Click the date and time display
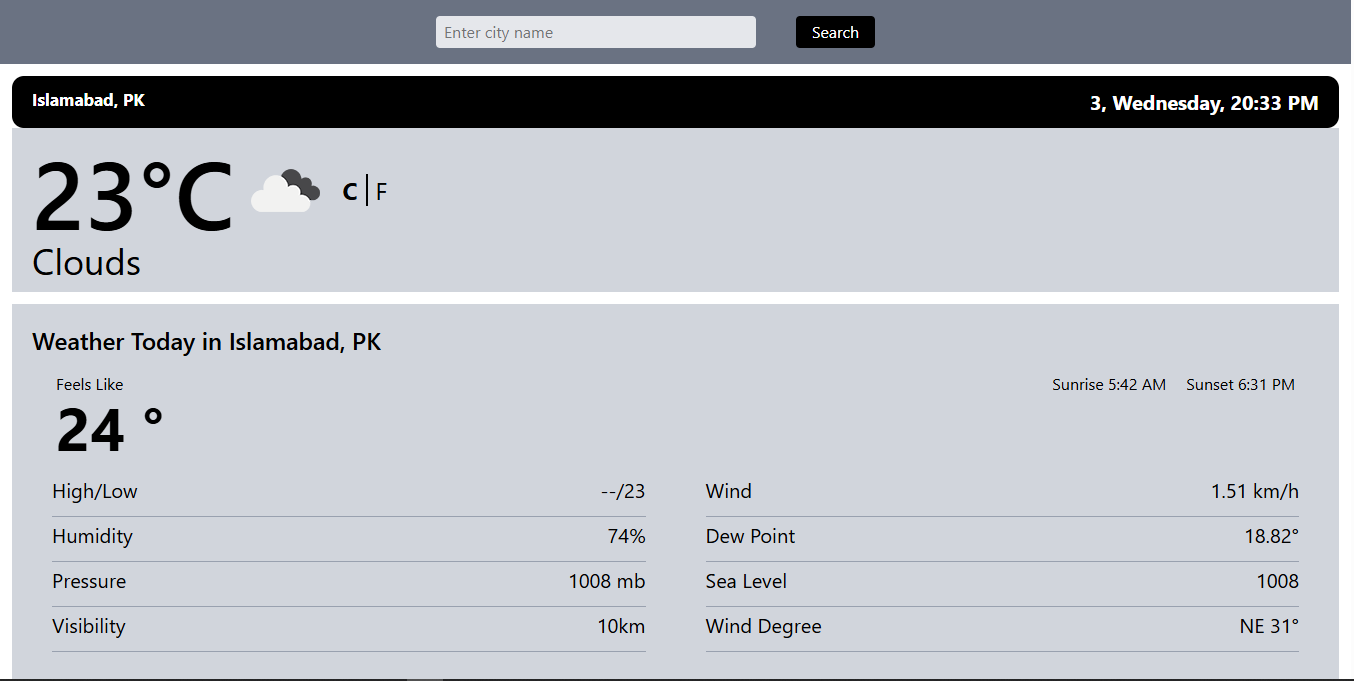 1203,103
